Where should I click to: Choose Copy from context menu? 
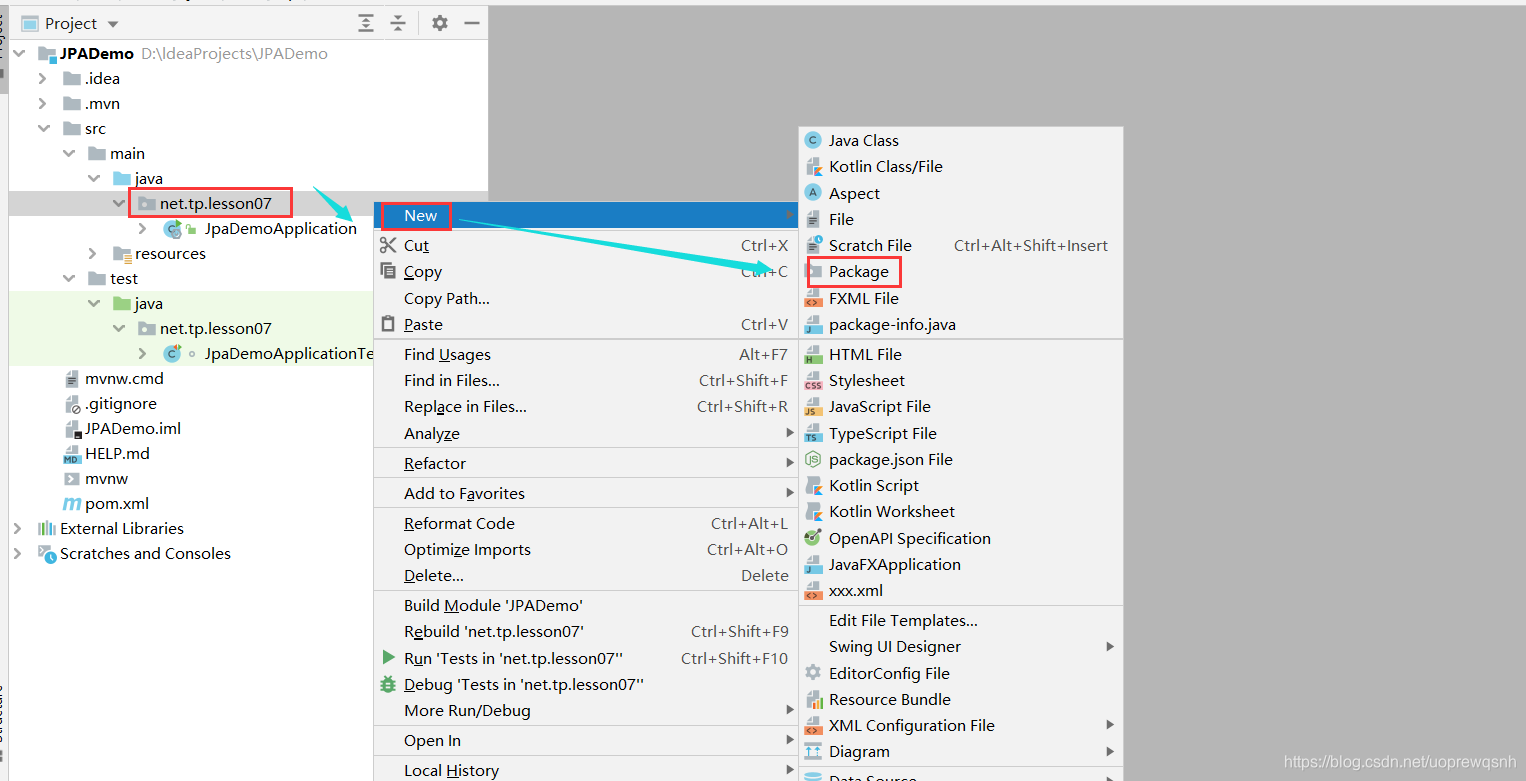pyautogui.click(x=586, y=272)
